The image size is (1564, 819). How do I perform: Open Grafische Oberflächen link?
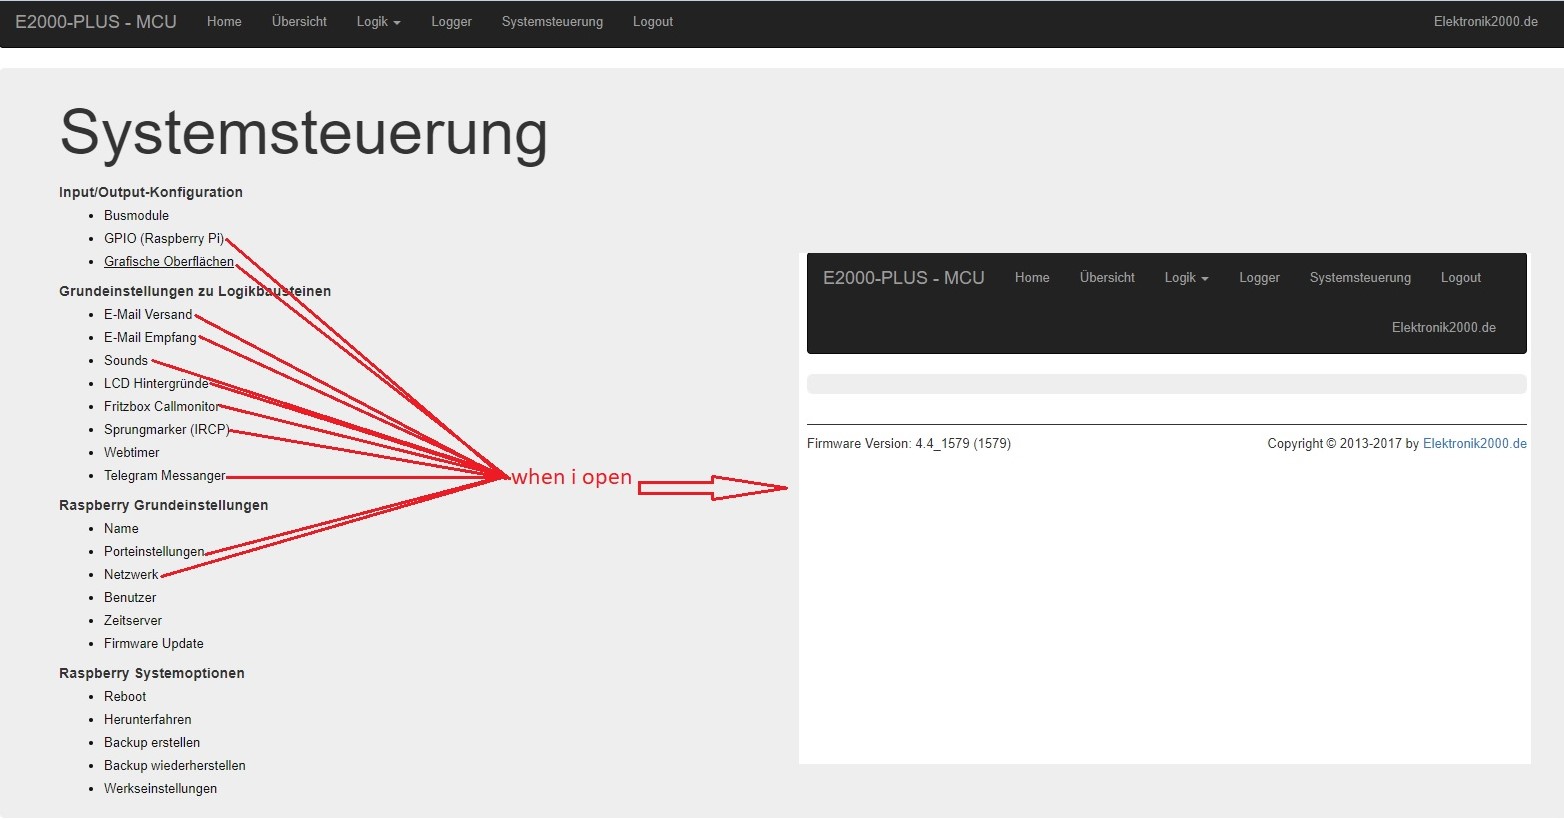coord(168,262)
